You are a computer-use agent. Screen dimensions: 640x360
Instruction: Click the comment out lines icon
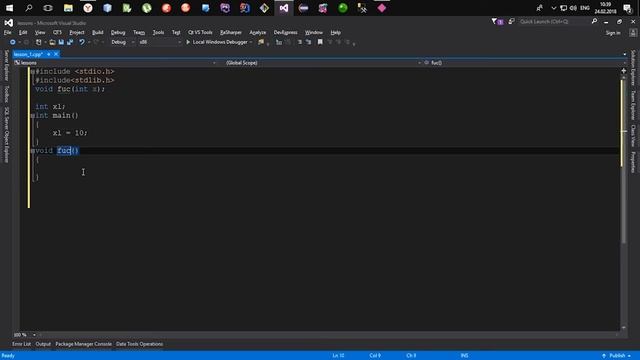click(300, 42)
